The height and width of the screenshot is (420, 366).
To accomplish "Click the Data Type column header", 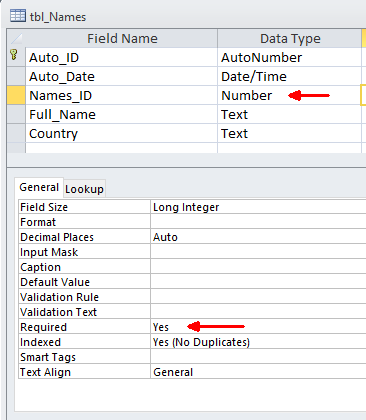I will [290, 38].
